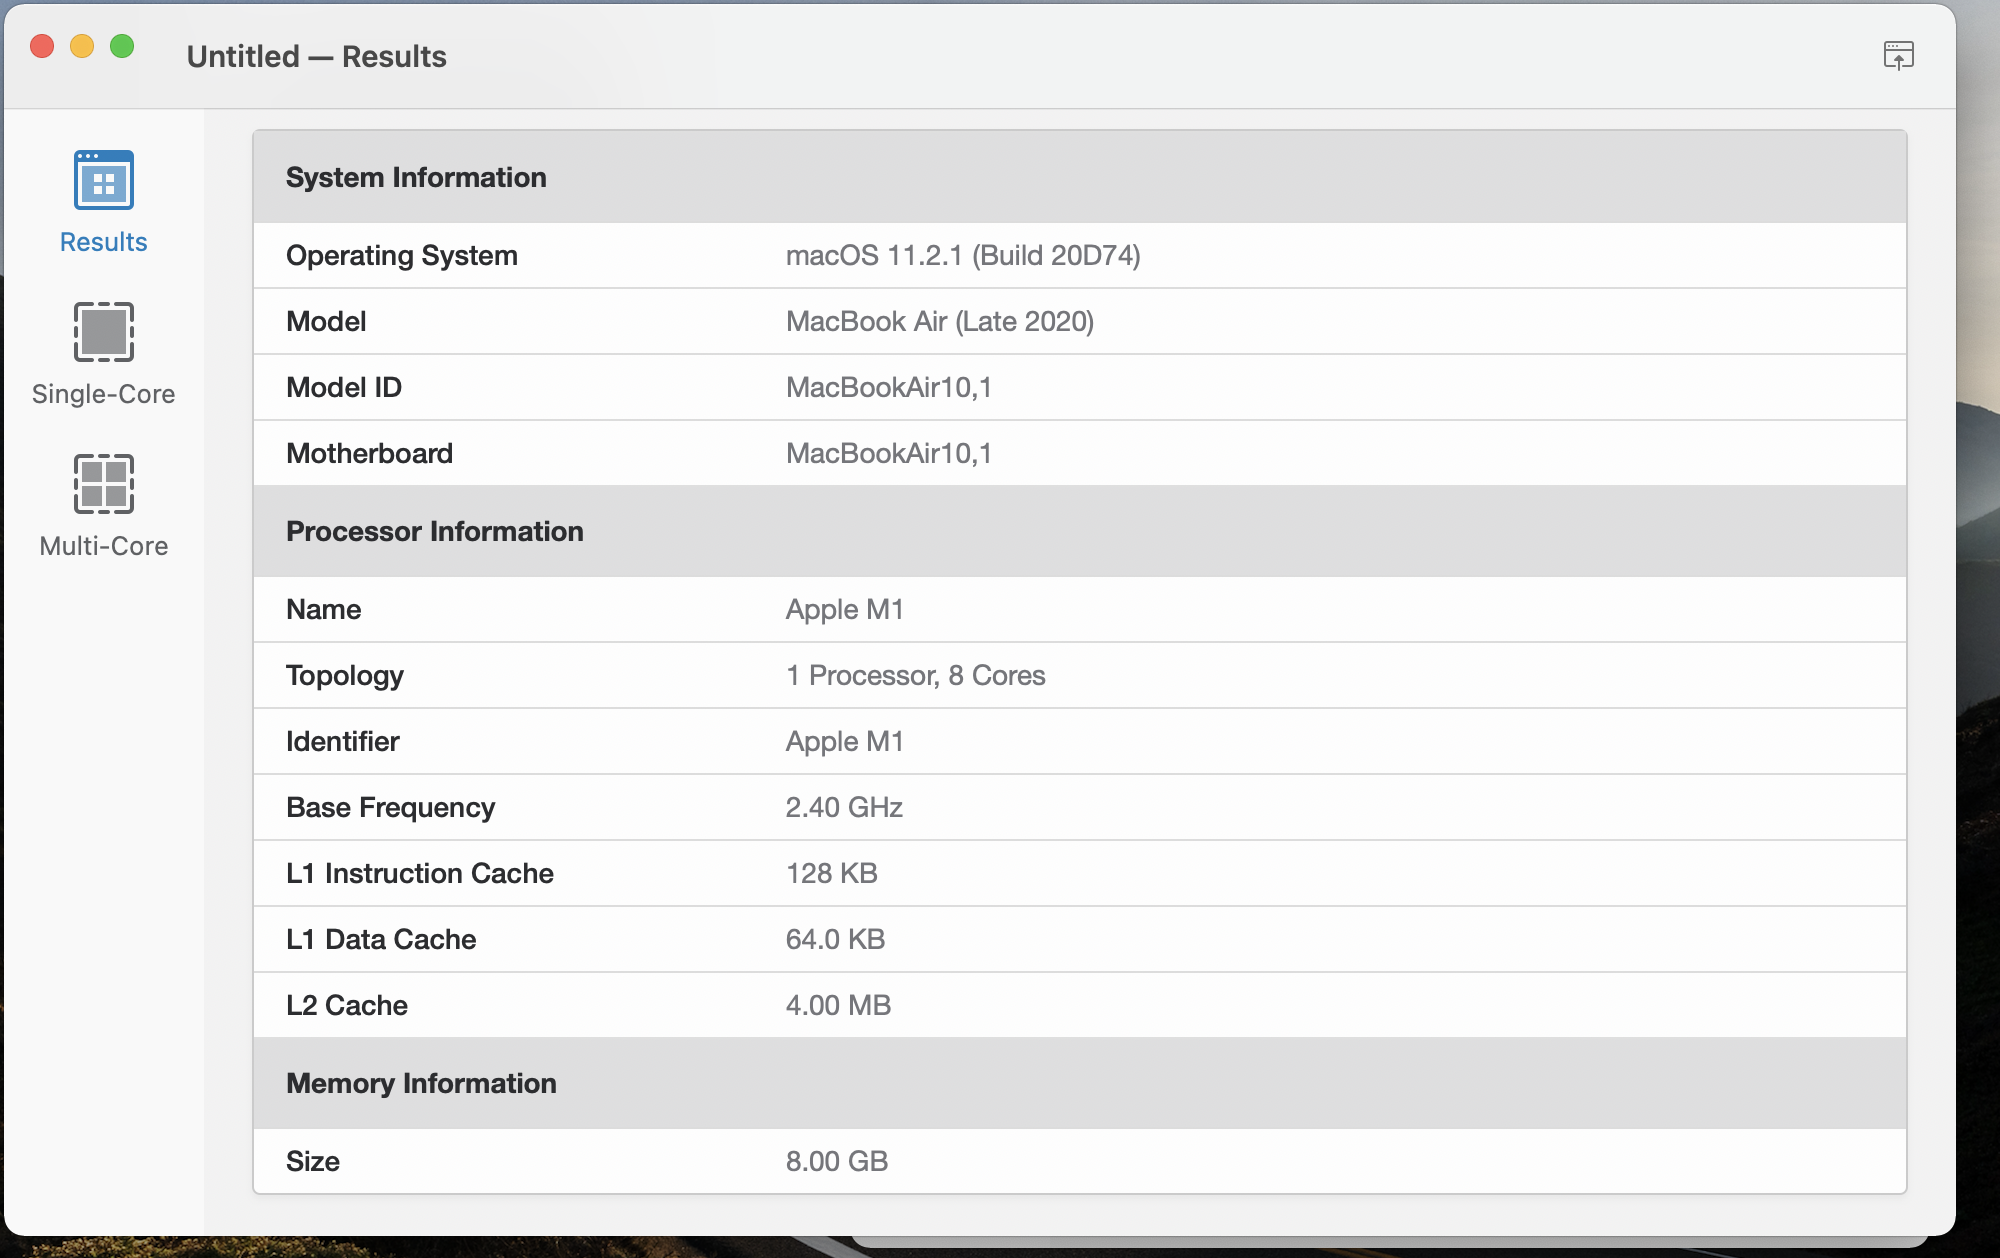This screenshot has width=2000, height=1258.
Task: Click the export/share icon top right
Action: pyautogui.click(x=1899, y=55)
